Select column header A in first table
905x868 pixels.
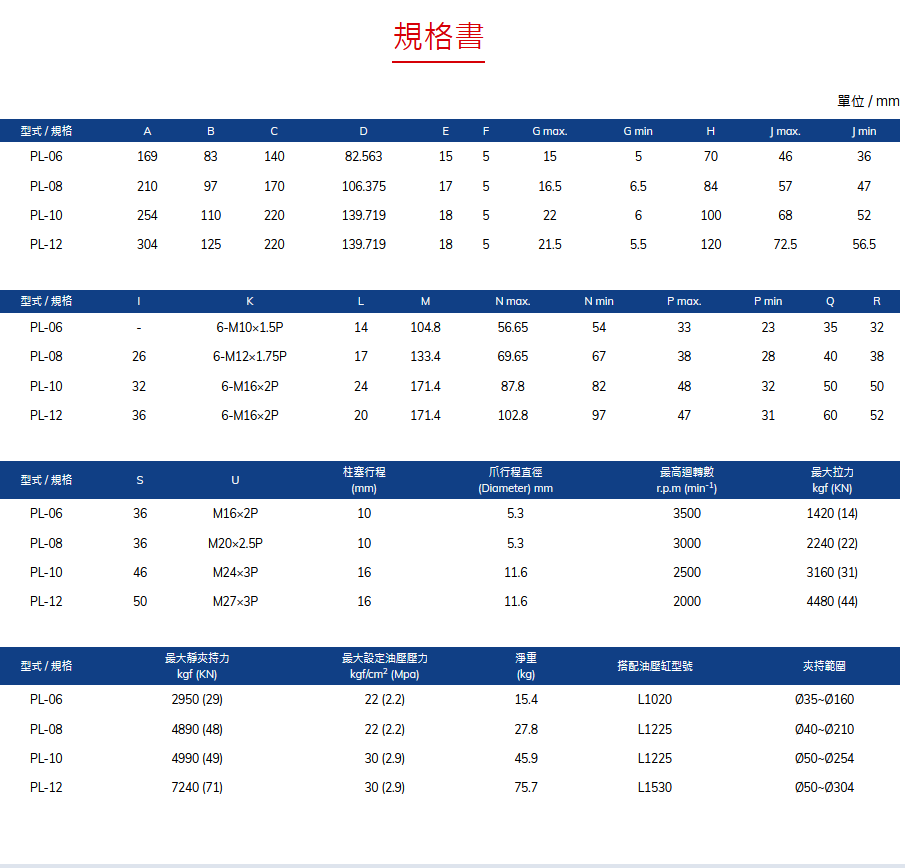click(x=147, y=130)
